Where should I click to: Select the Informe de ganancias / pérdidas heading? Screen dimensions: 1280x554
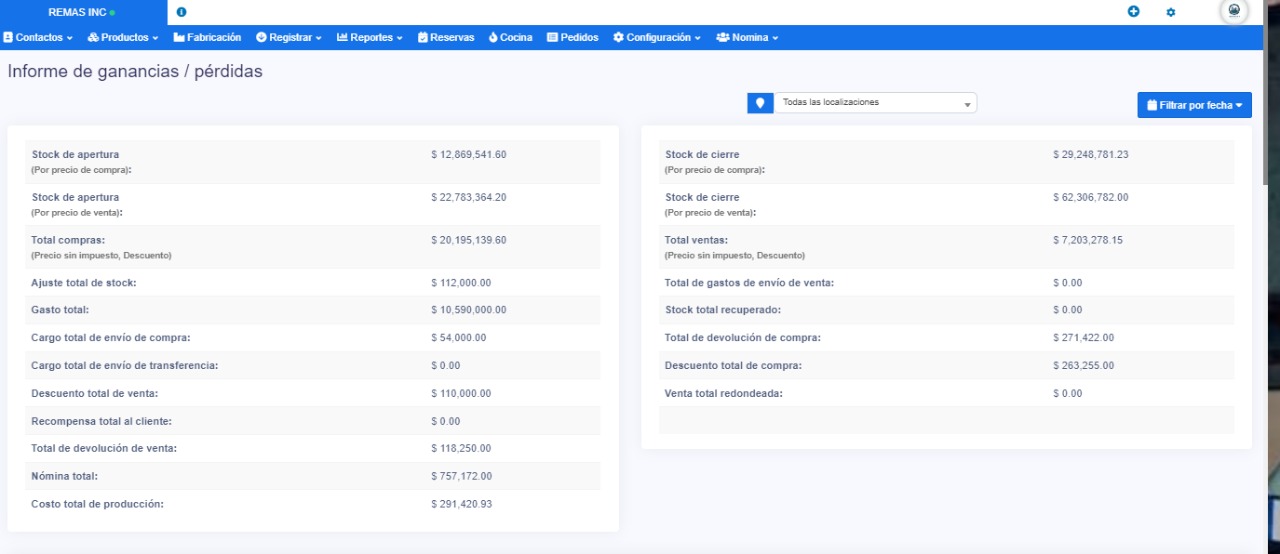click(x=135, y=72)
